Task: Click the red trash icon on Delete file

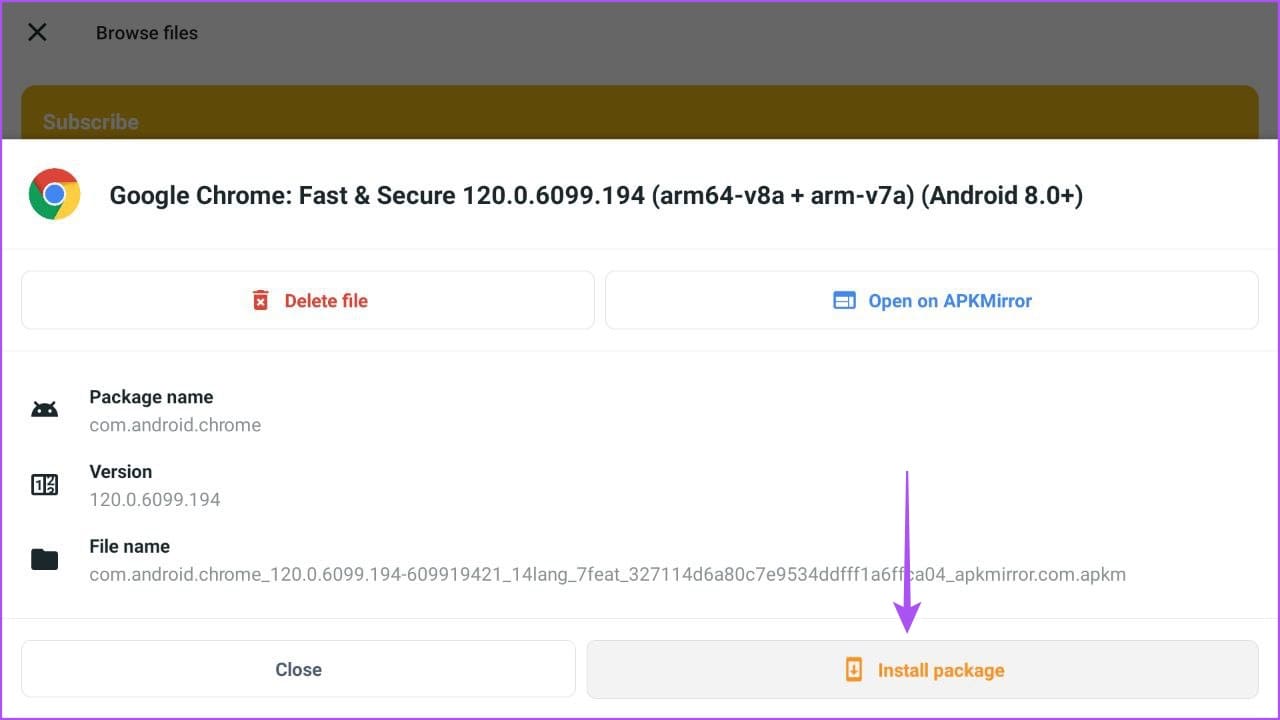Action: tap(260, 300)
